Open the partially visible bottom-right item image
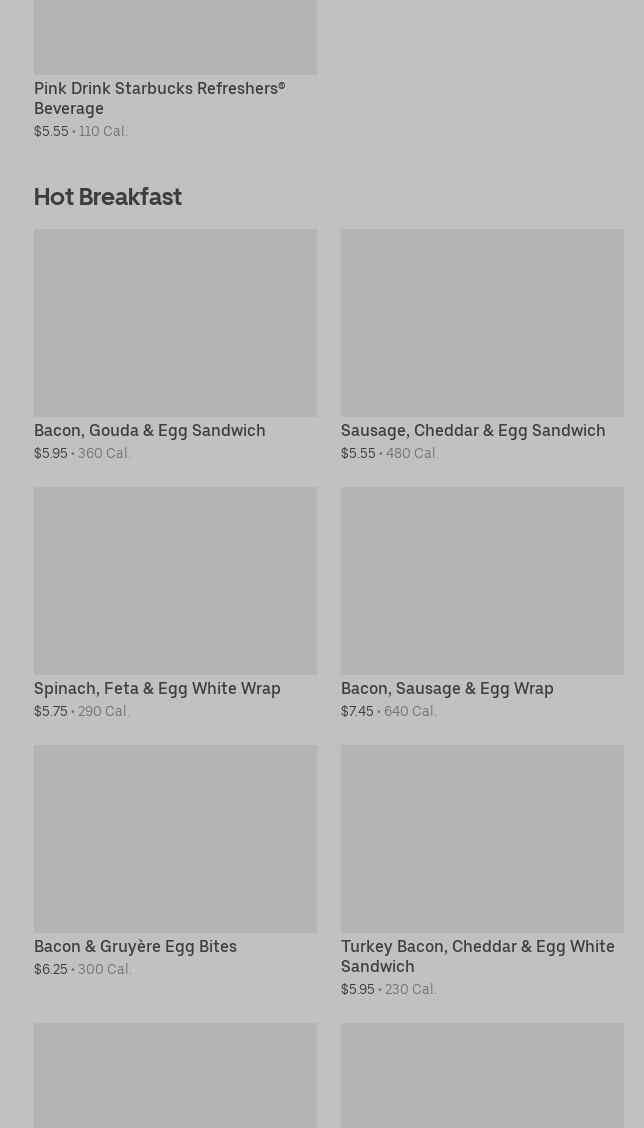Screen dimensions: 644x1128 tap(482, 1075)
